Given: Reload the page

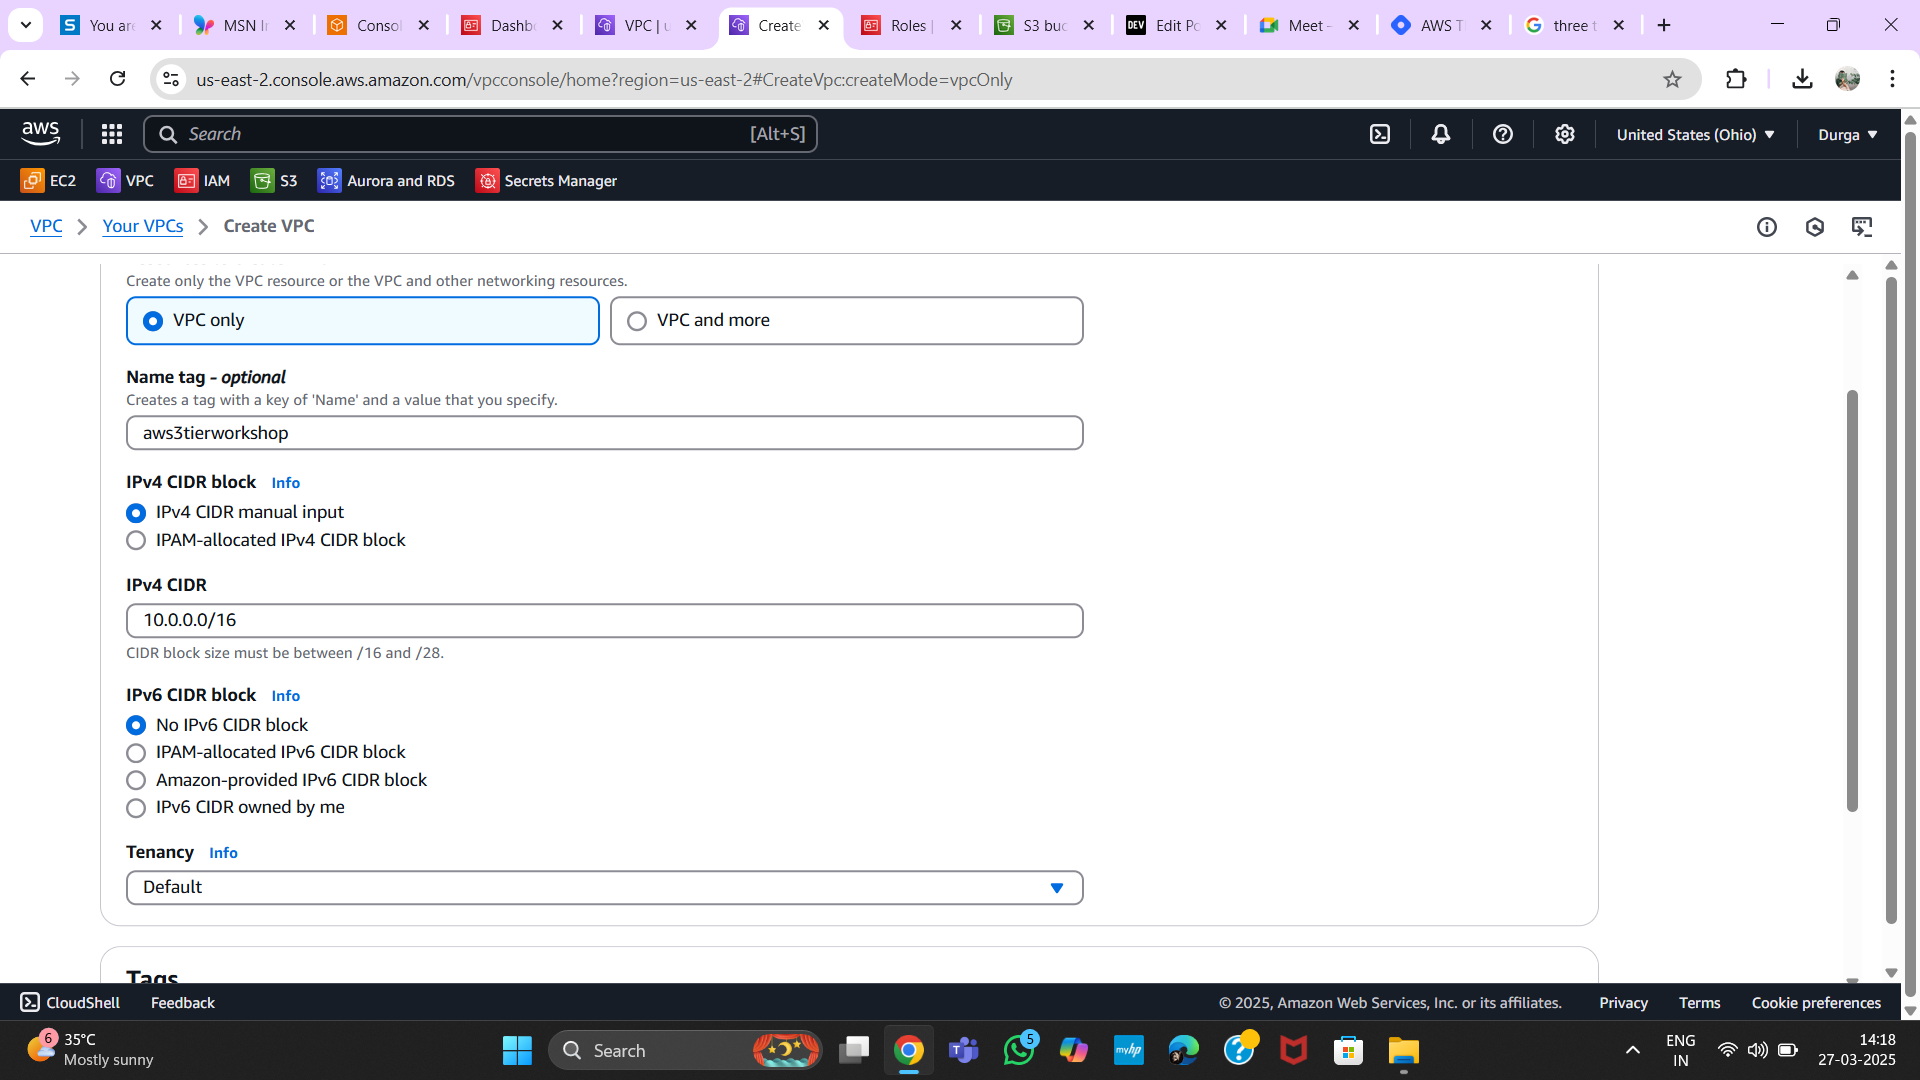Looking at the screenshot, I should pyautogui.click(x=118, y=79).
